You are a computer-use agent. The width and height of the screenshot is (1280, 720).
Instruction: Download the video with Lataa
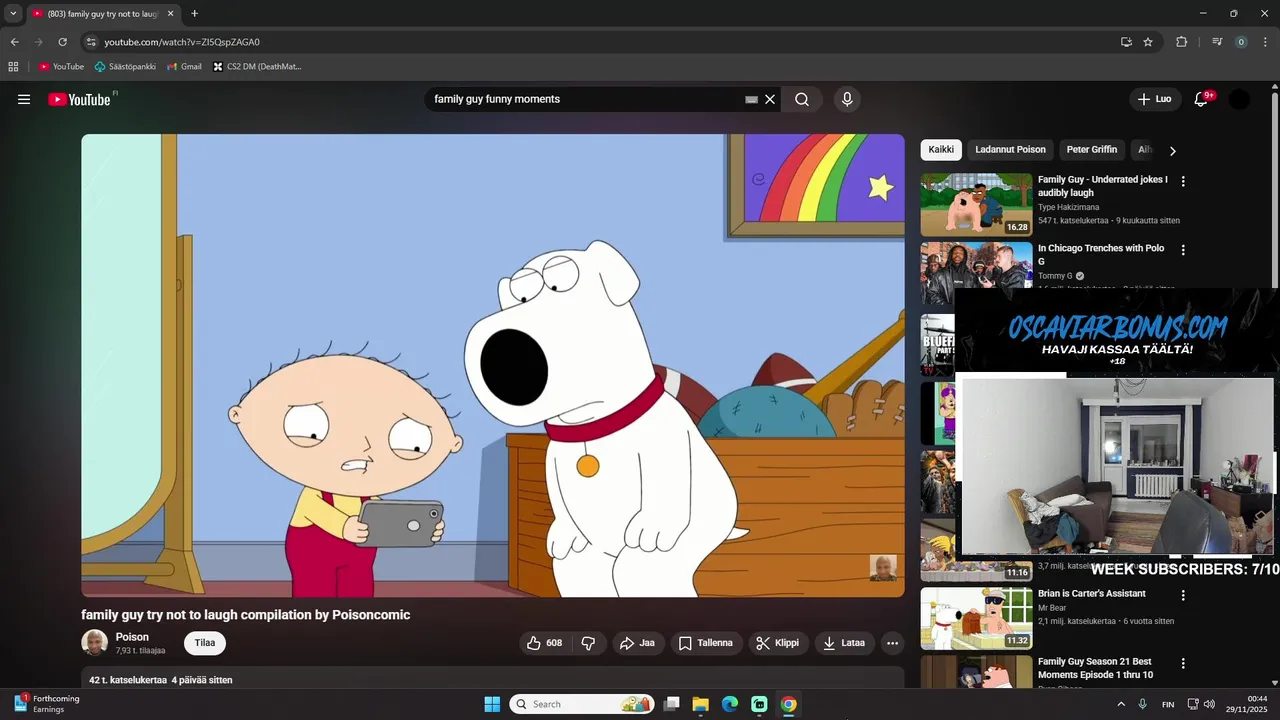[844, 643]
